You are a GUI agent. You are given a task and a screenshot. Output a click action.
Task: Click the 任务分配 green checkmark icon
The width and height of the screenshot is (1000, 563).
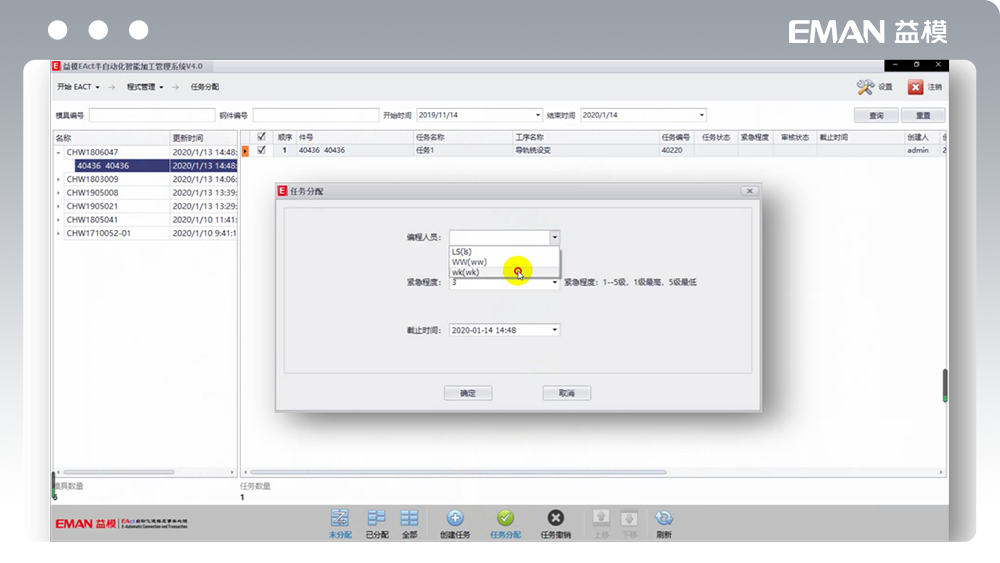[x=505, y=518]
